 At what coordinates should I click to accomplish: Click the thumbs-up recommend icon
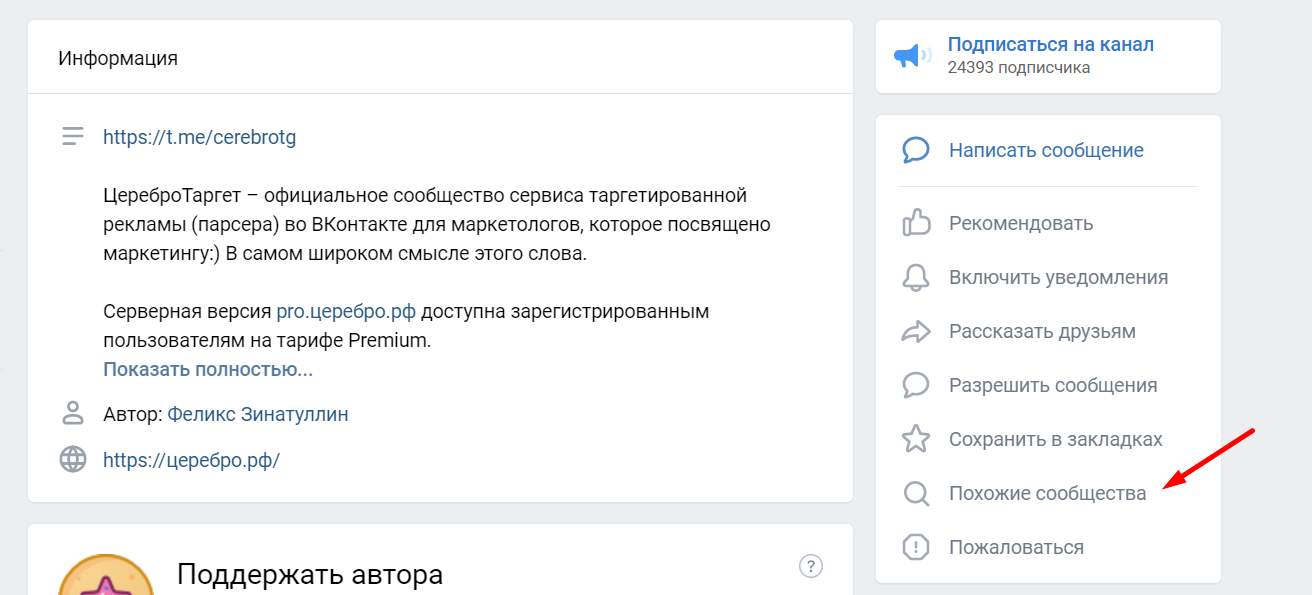(x=916, y=223)
